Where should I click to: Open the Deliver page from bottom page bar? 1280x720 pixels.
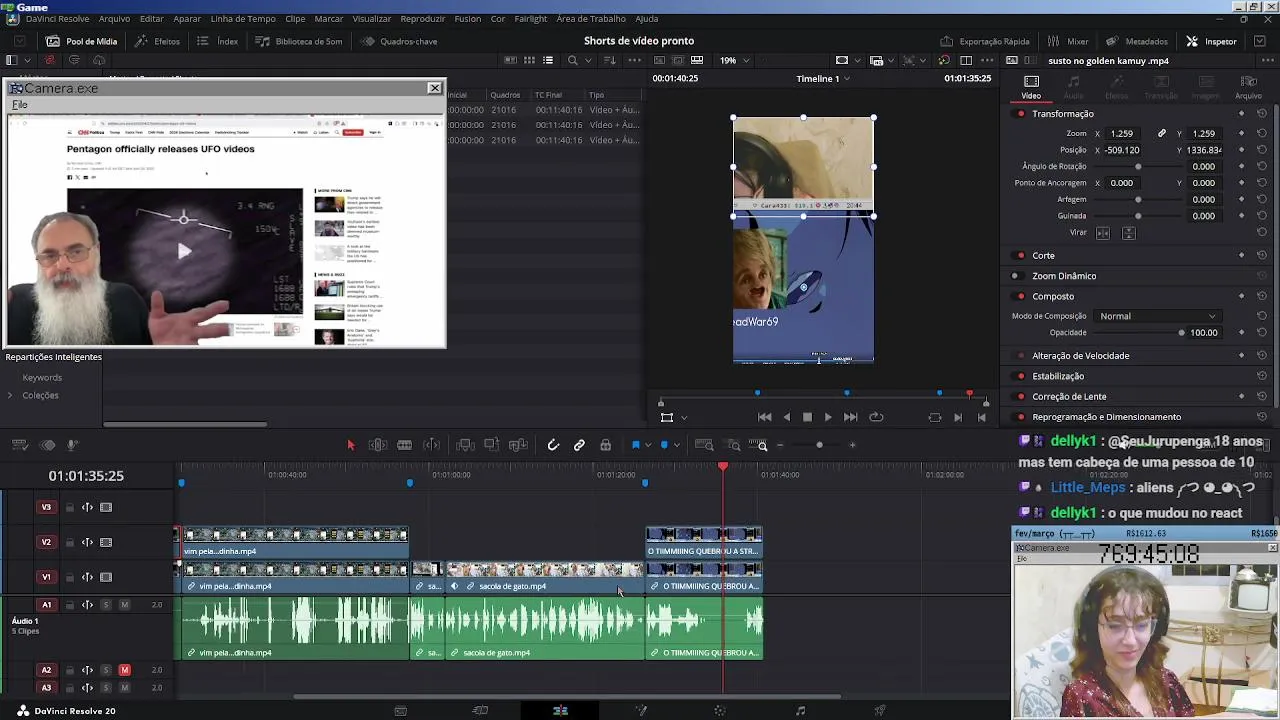tap(880, 711)
